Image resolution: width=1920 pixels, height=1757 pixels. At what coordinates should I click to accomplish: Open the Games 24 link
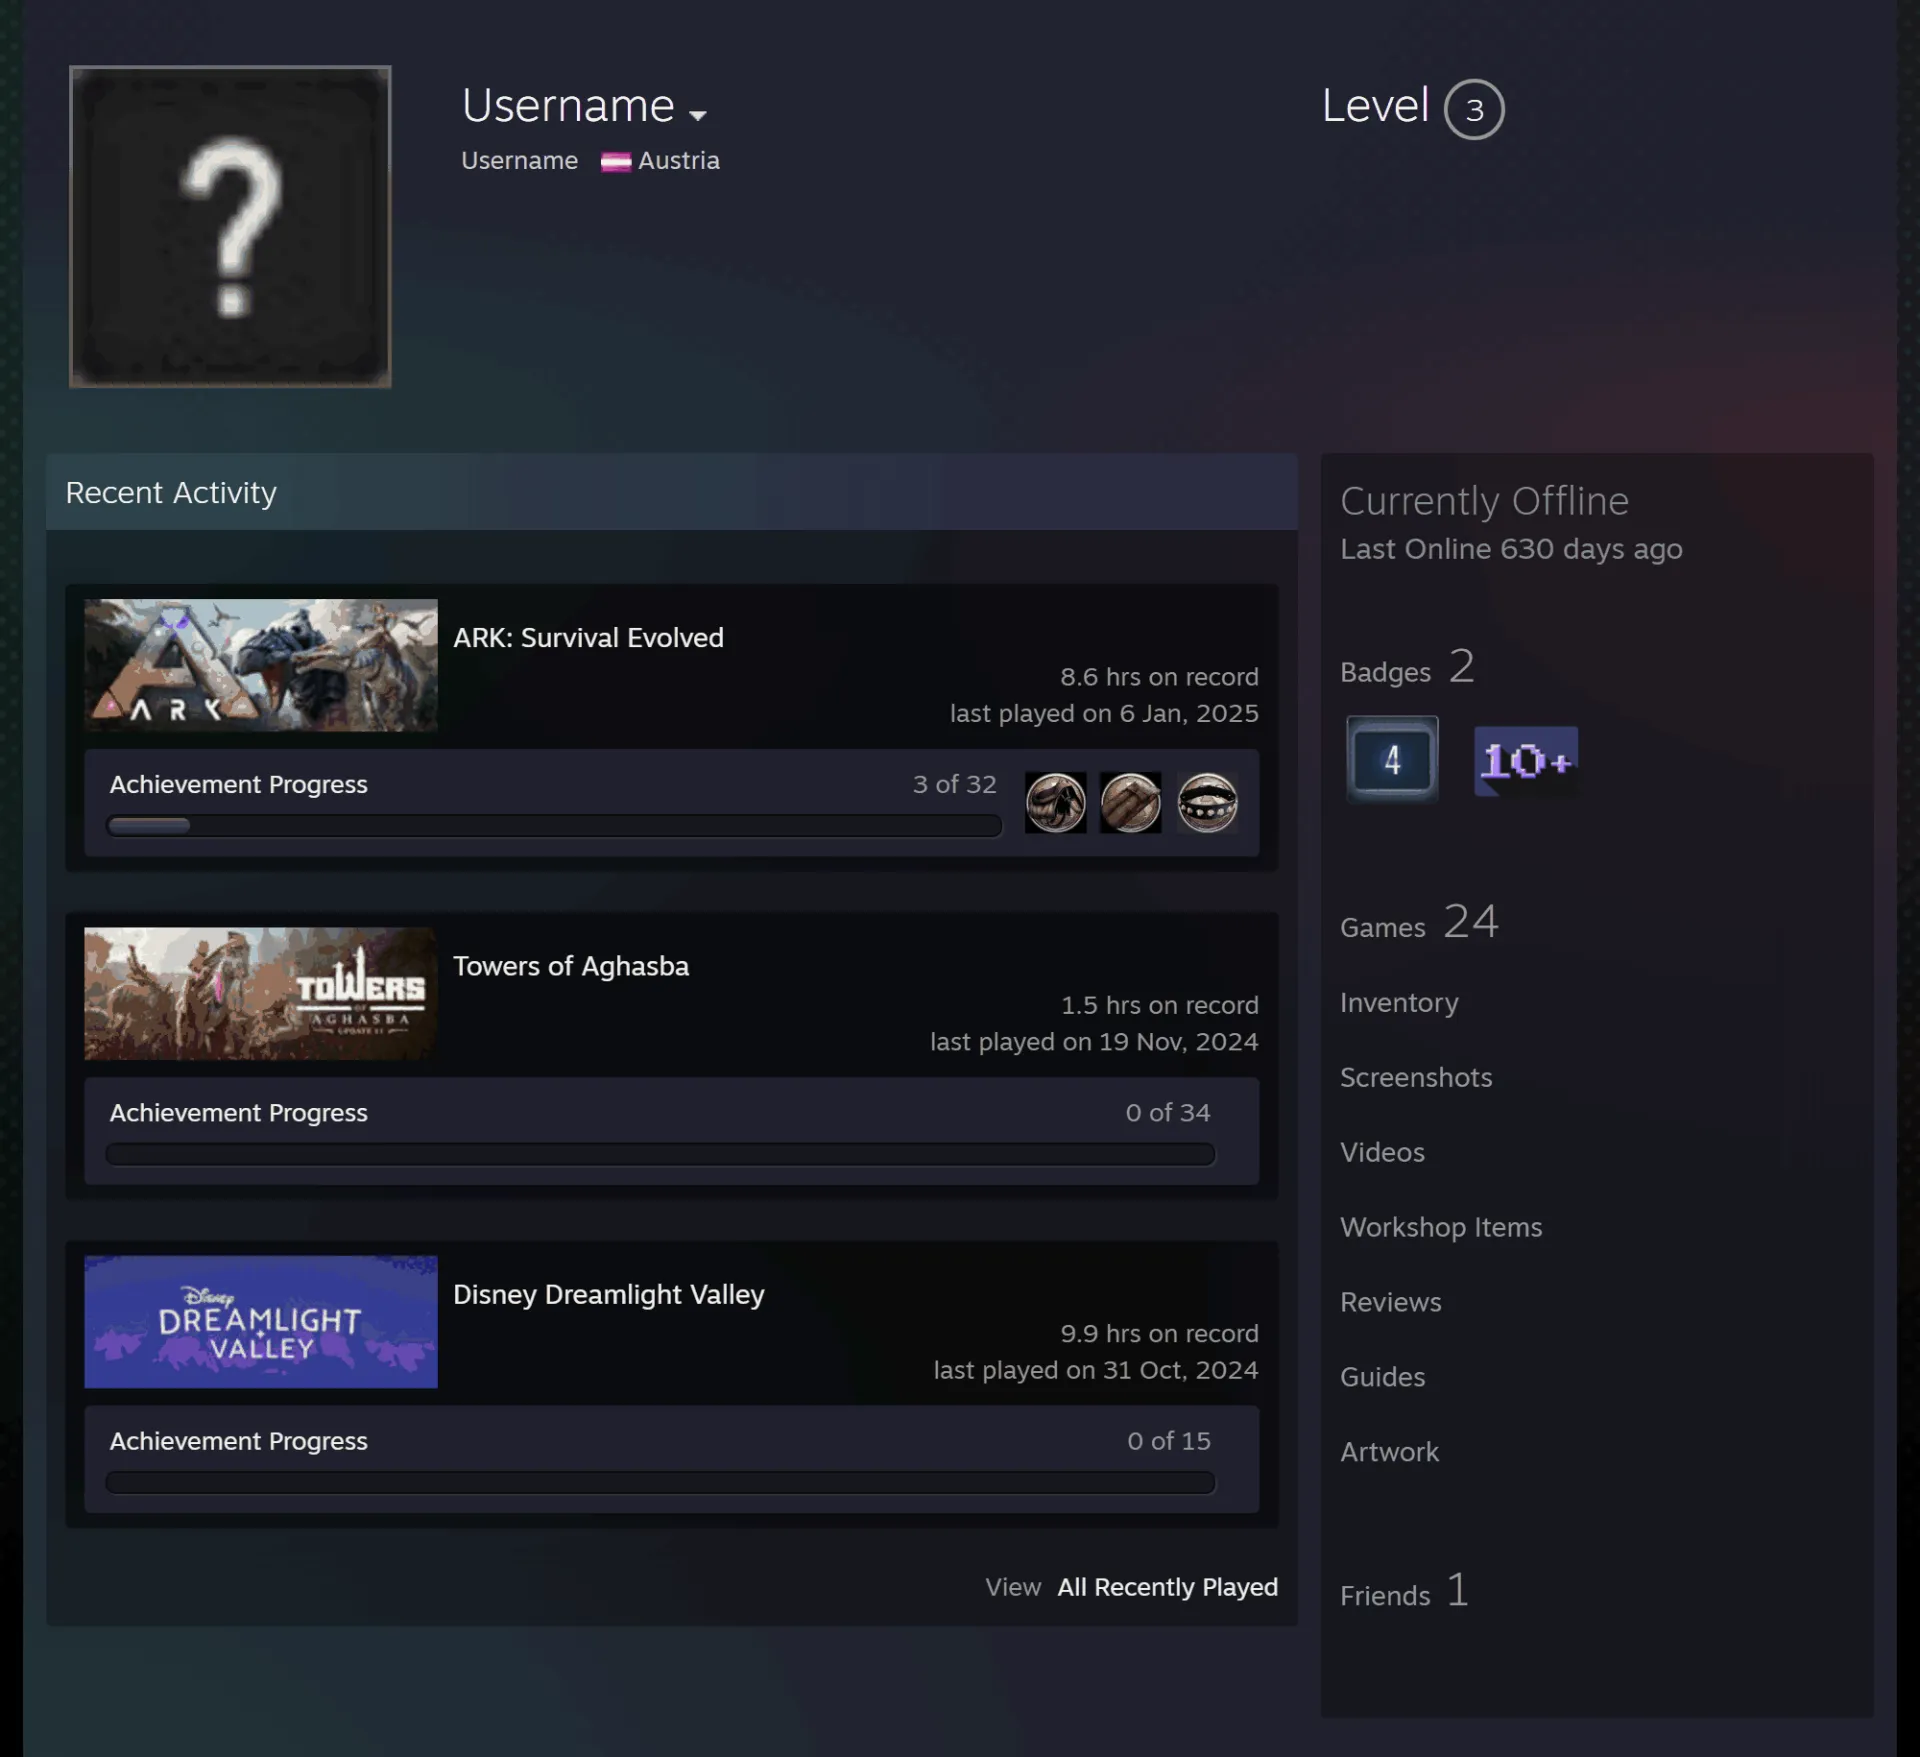click(1419, 922)
